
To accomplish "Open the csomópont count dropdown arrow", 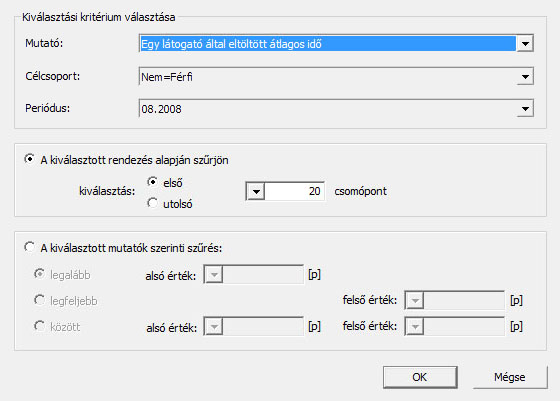I will [x=256, y=191].
